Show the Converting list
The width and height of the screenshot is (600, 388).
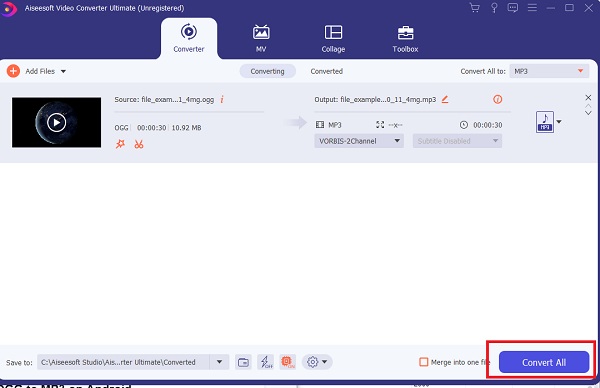[x=267, y=71]
